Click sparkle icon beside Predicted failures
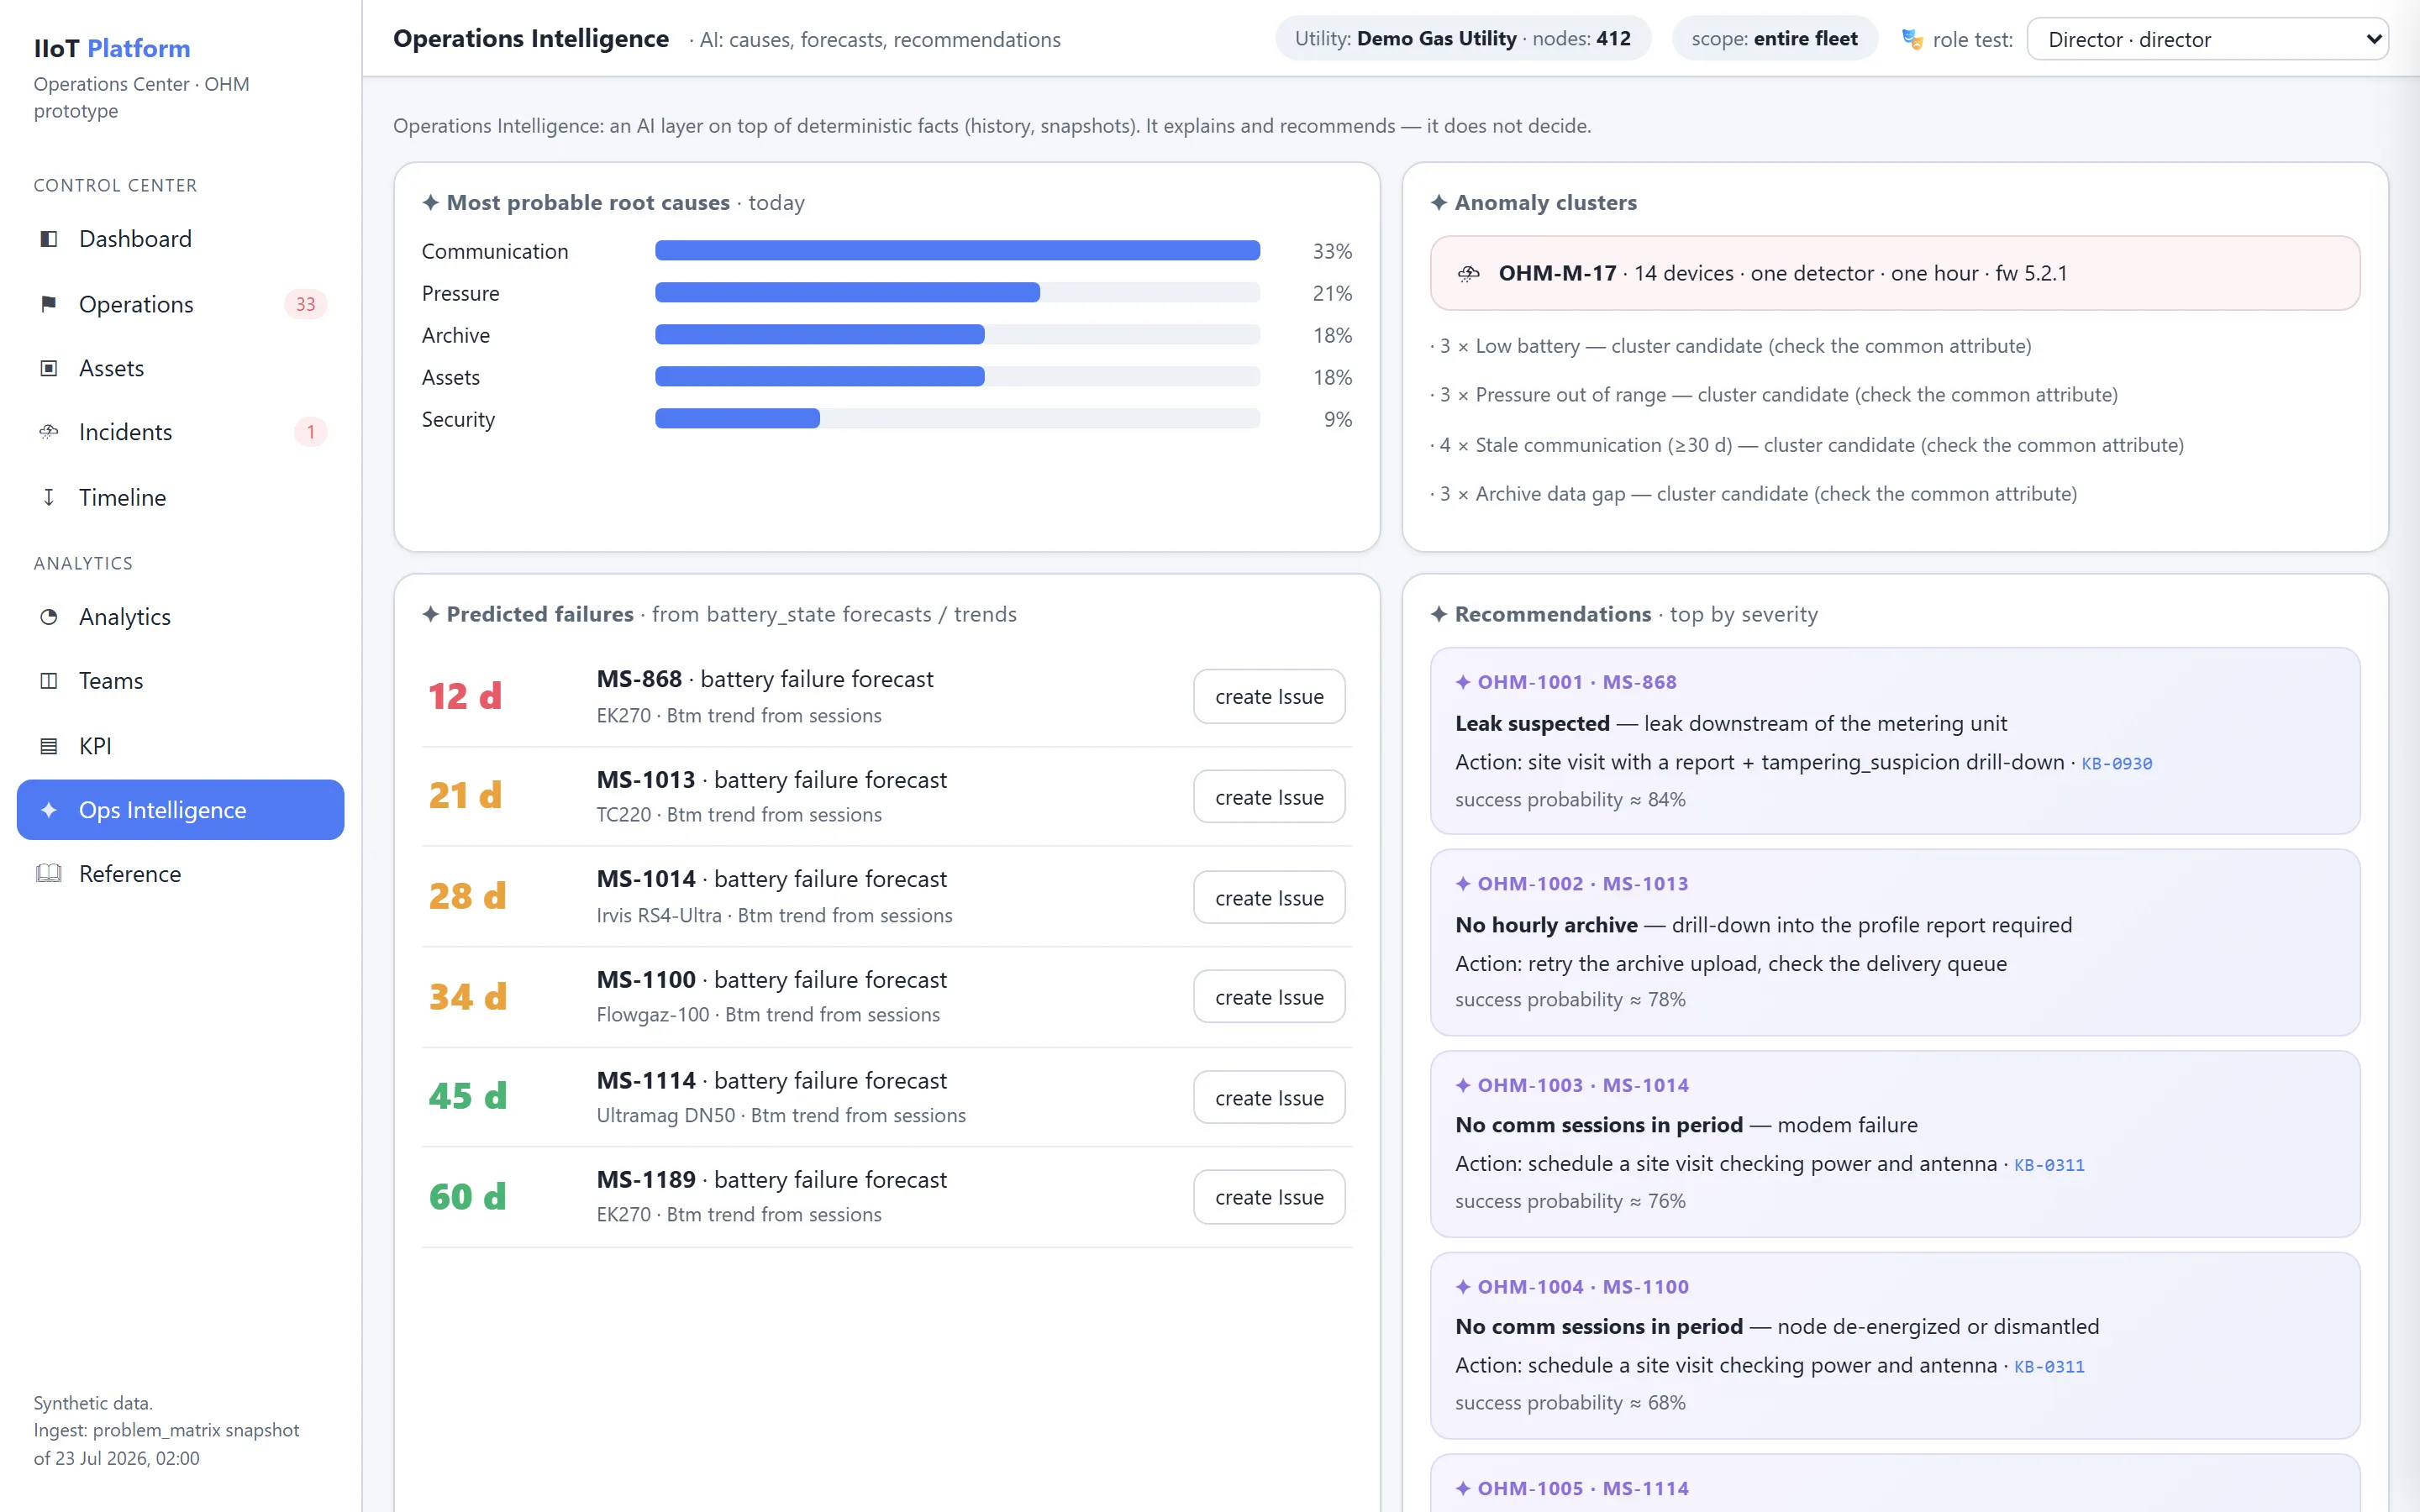2420x1512 pixels. (430, 614)
